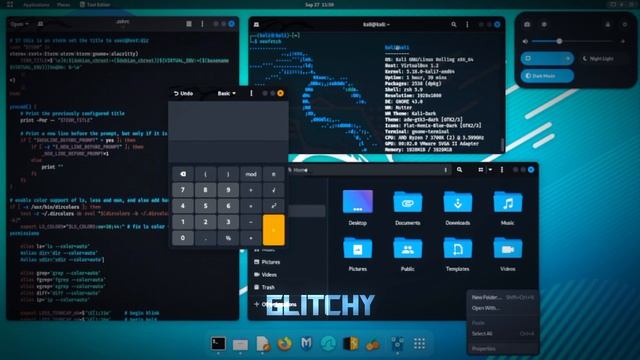This screenshot has width=640, height=360.
Task: Open the dropdown arrow next to Open
Action: point(27,24)
